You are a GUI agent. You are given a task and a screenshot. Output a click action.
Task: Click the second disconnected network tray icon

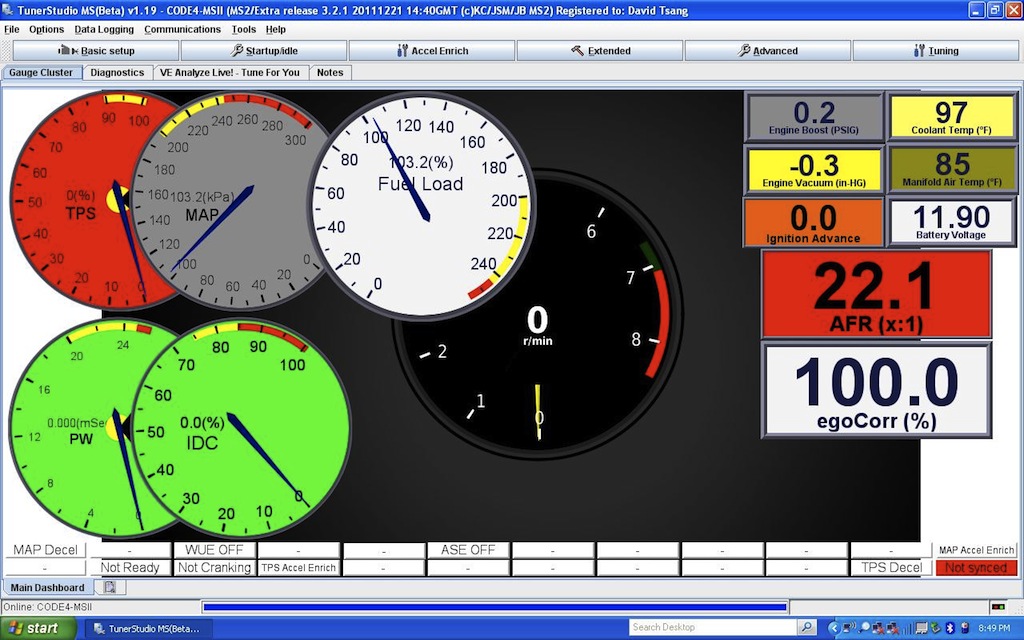pyautogui.click(x=893, y=628)
